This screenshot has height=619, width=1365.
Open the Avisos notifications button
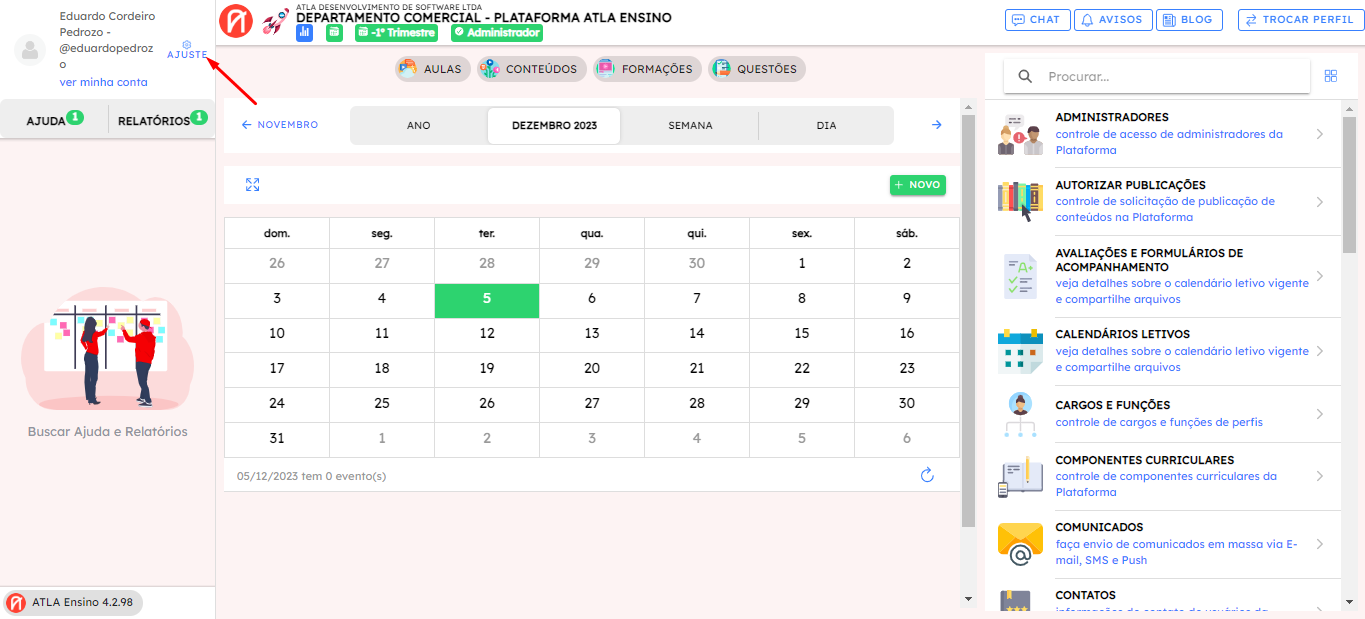(x=1113, y=20)
